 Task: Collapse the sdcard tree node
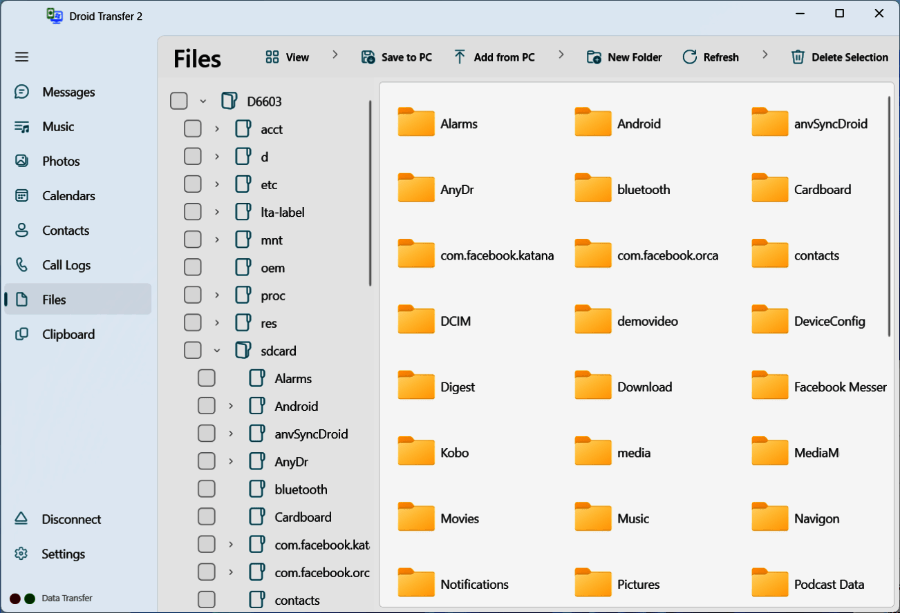point(217,351)
